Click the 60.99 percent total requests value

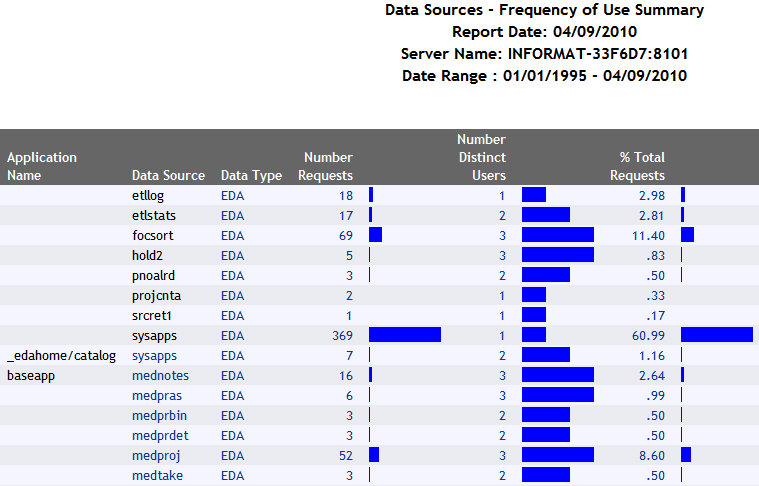pyautogui.click(x=649, y=335)
